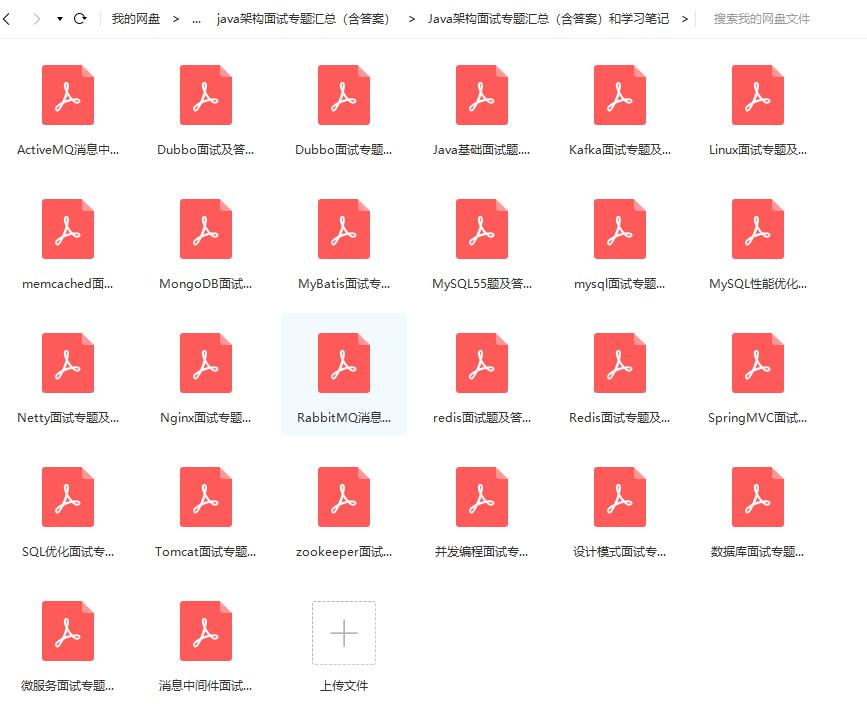Select the MyBatis面试专... PDF icon
The width and height of the screenshot is (867, 718).
click(x=344, y=229)
